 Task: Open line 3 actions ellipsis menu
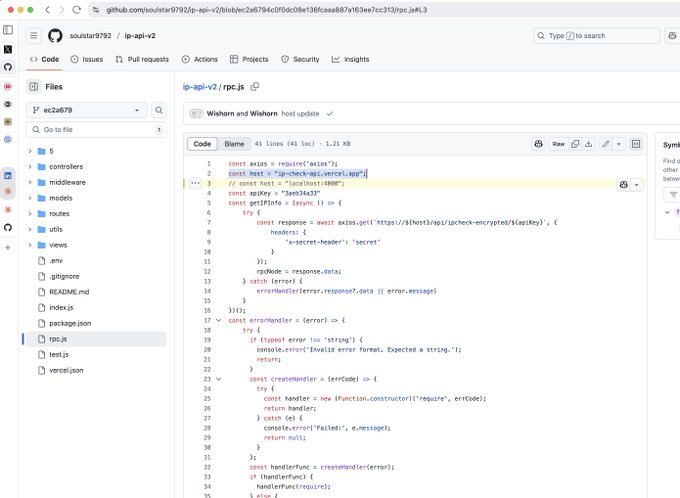point(195,183)
